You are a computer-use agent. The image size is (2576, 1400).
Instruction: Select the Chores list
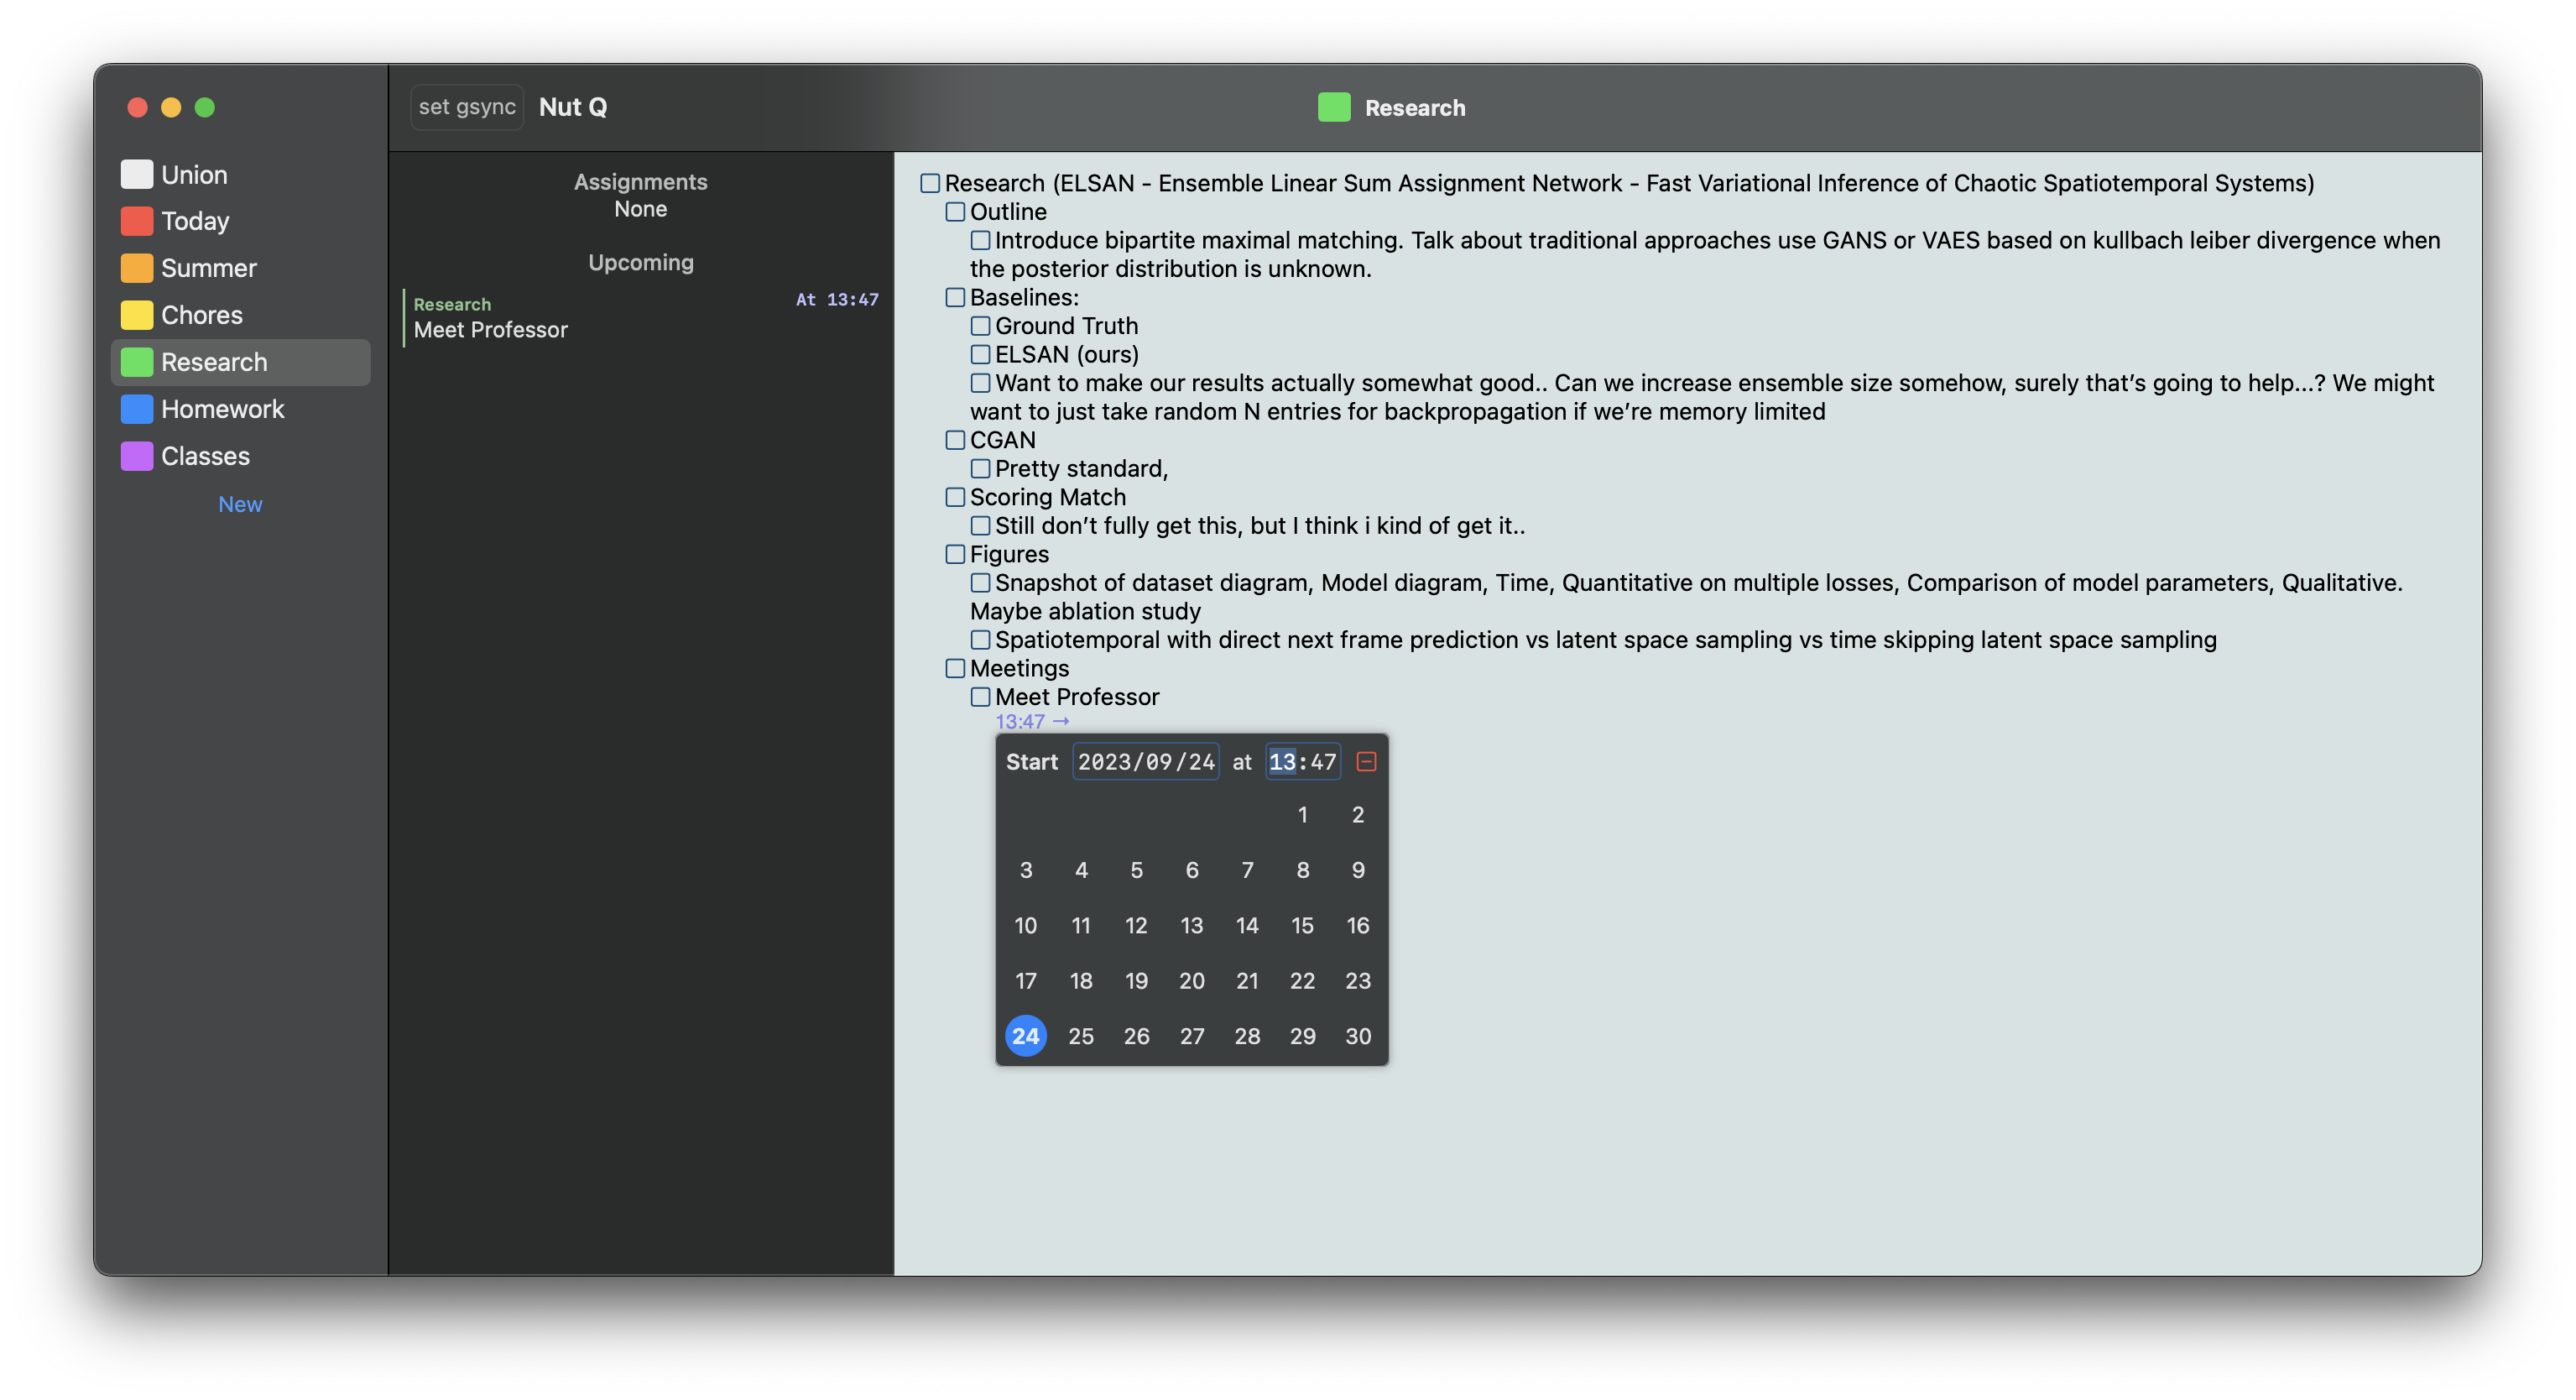pos(201,315)
